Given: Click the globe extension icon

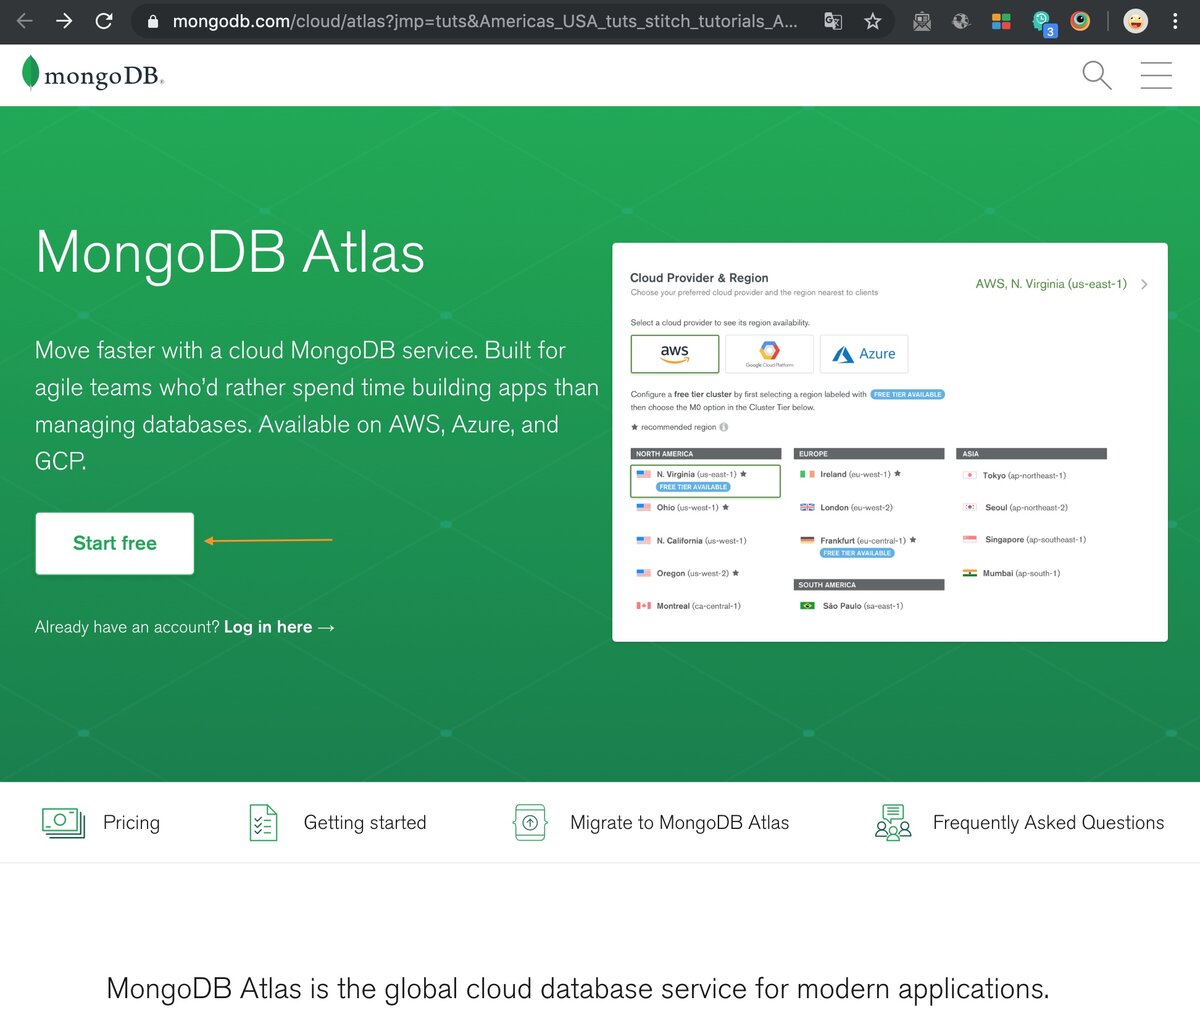Looking at the screenshot, I should (x=961, y=21).
